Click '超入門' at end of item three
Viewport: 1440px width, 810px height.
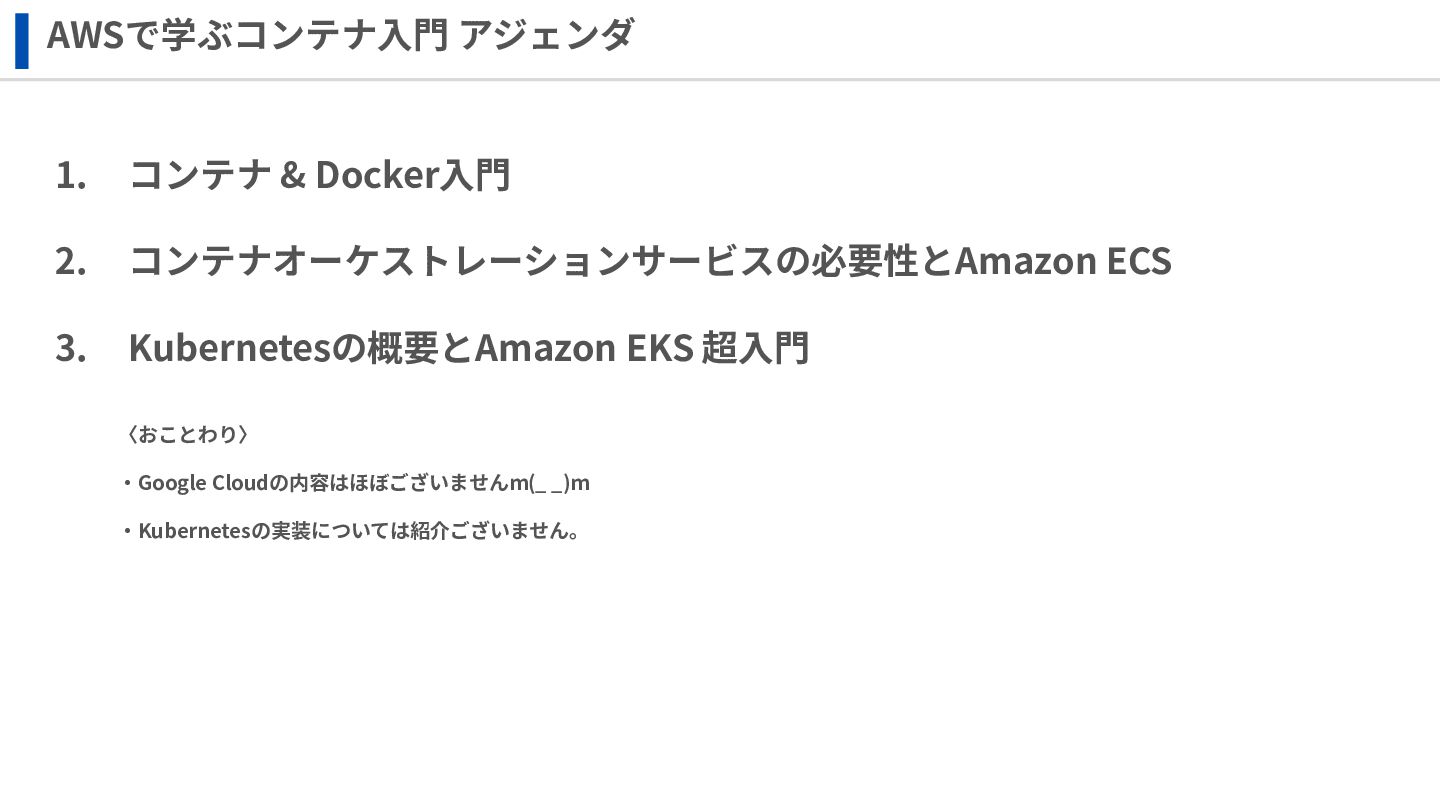tap(754, 348)
